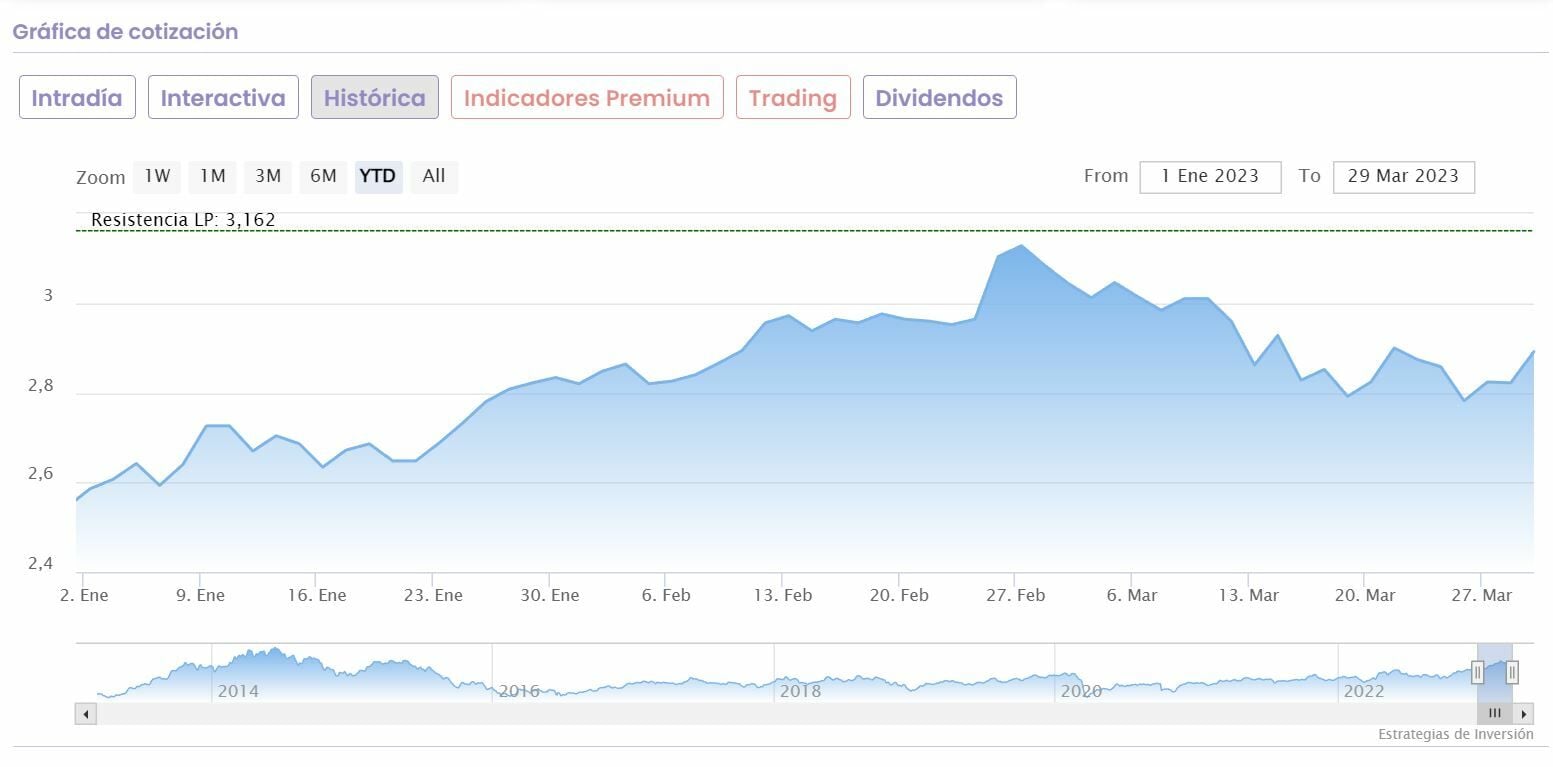1553x767 pixels.
Task: Click the scrollbar thumb grip
Action: 1494,714
